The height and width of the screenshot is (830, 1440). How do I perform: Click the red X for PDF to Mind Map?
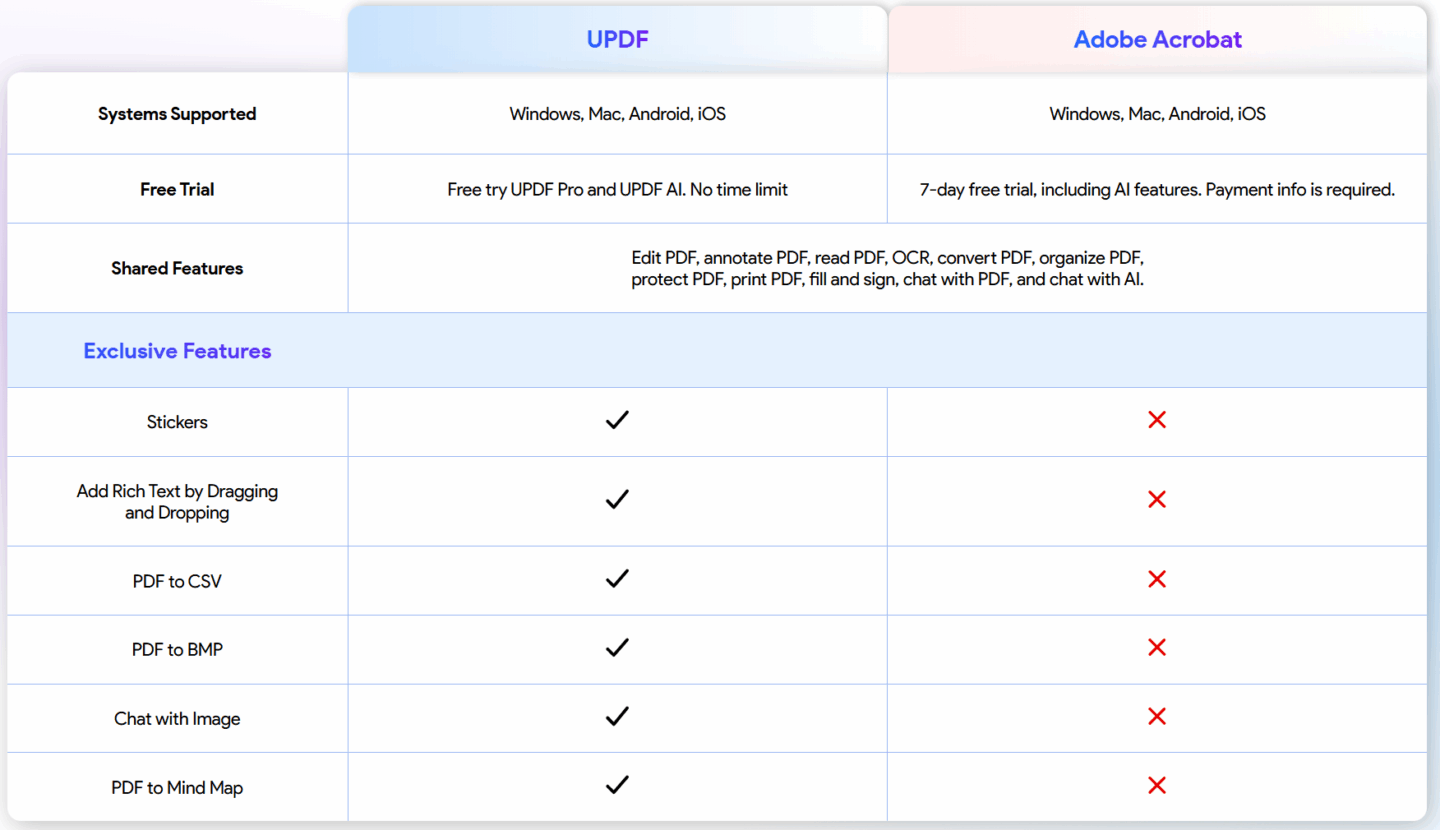[1156, 786]
